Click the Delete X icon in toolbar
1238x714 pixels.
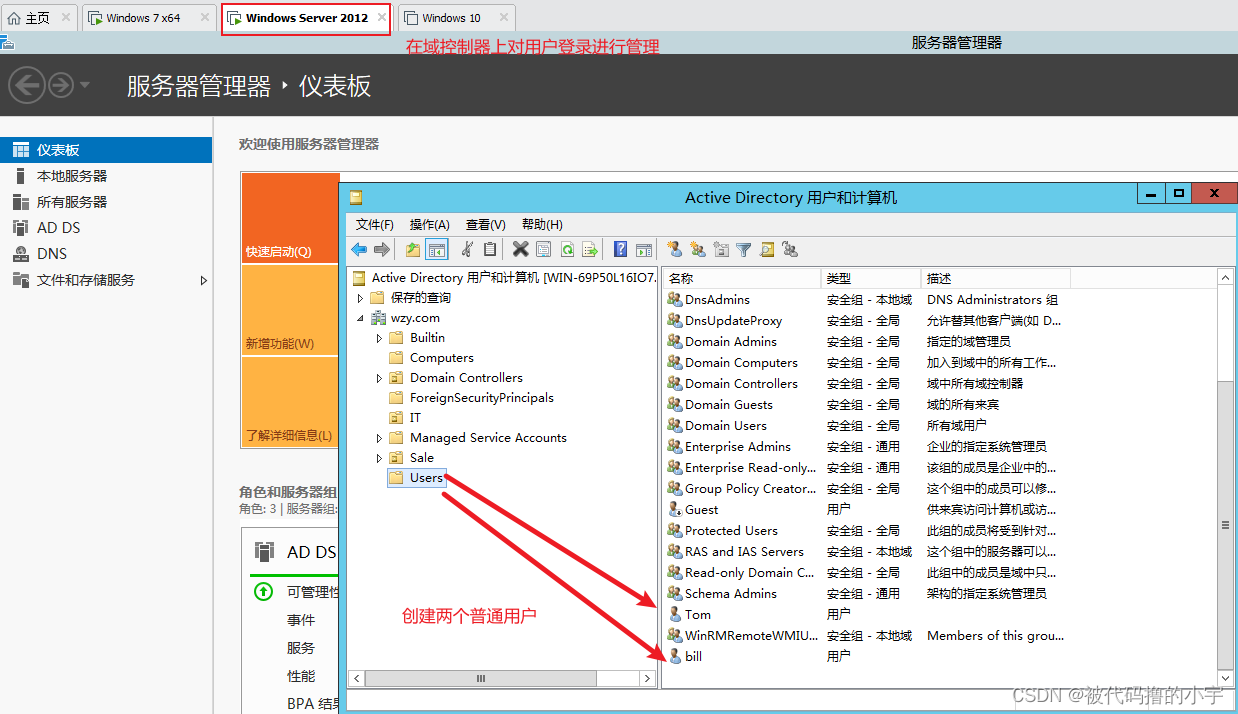(x=520, y=250)
